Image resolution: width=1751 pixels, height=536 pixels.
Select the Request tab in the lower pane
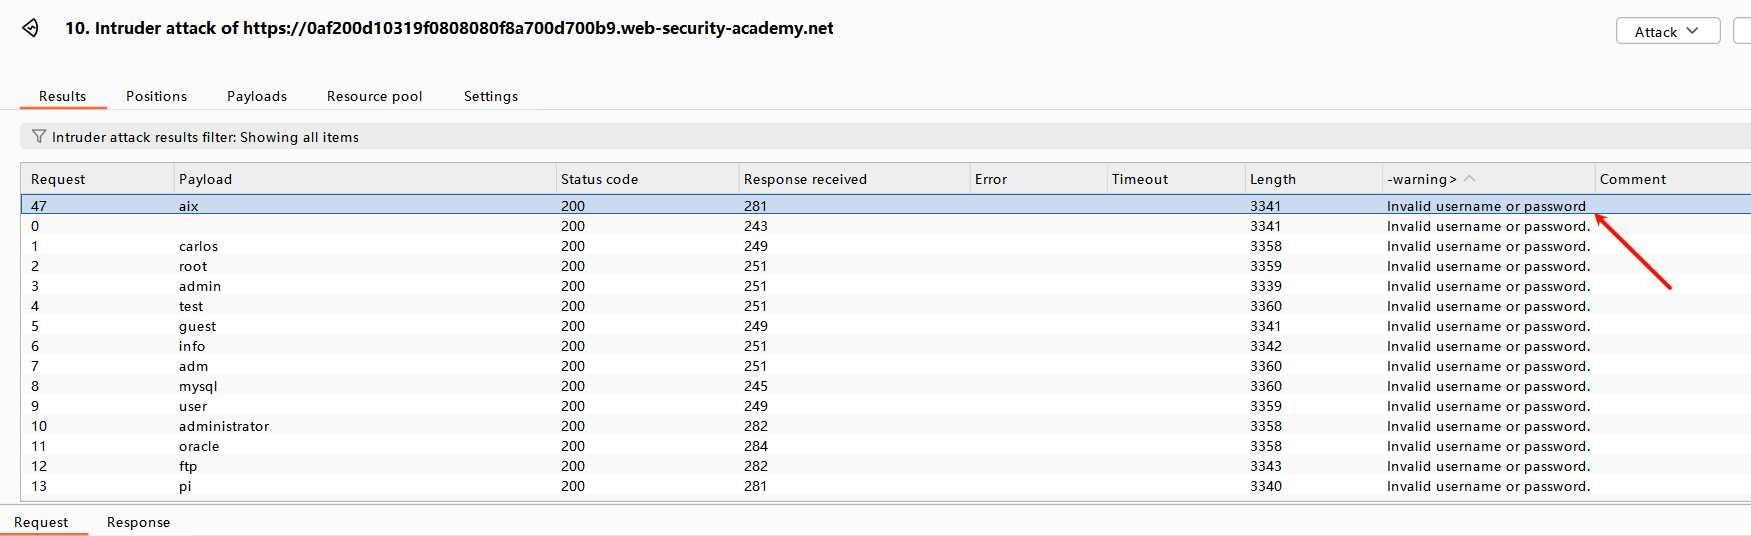click(x=41, y=522)
